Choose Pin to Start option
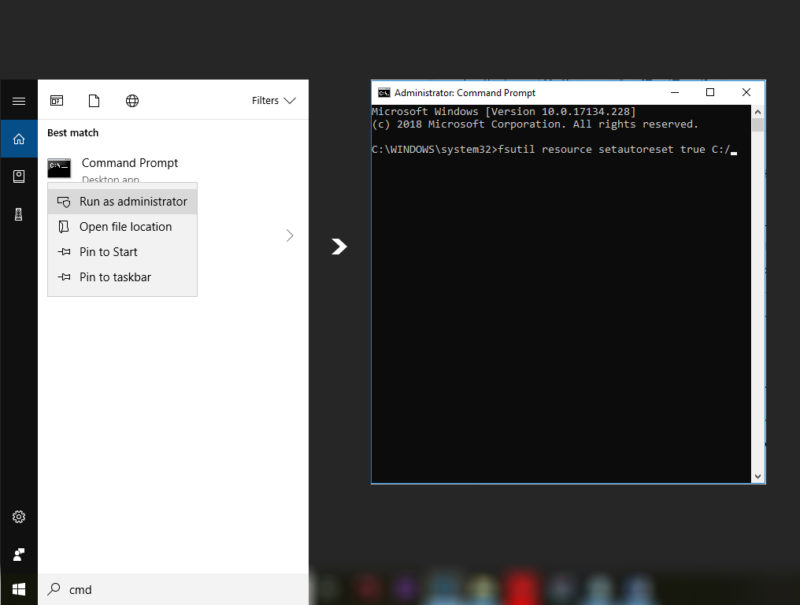Viewport: 800px width, 605px height. (108, 252)
